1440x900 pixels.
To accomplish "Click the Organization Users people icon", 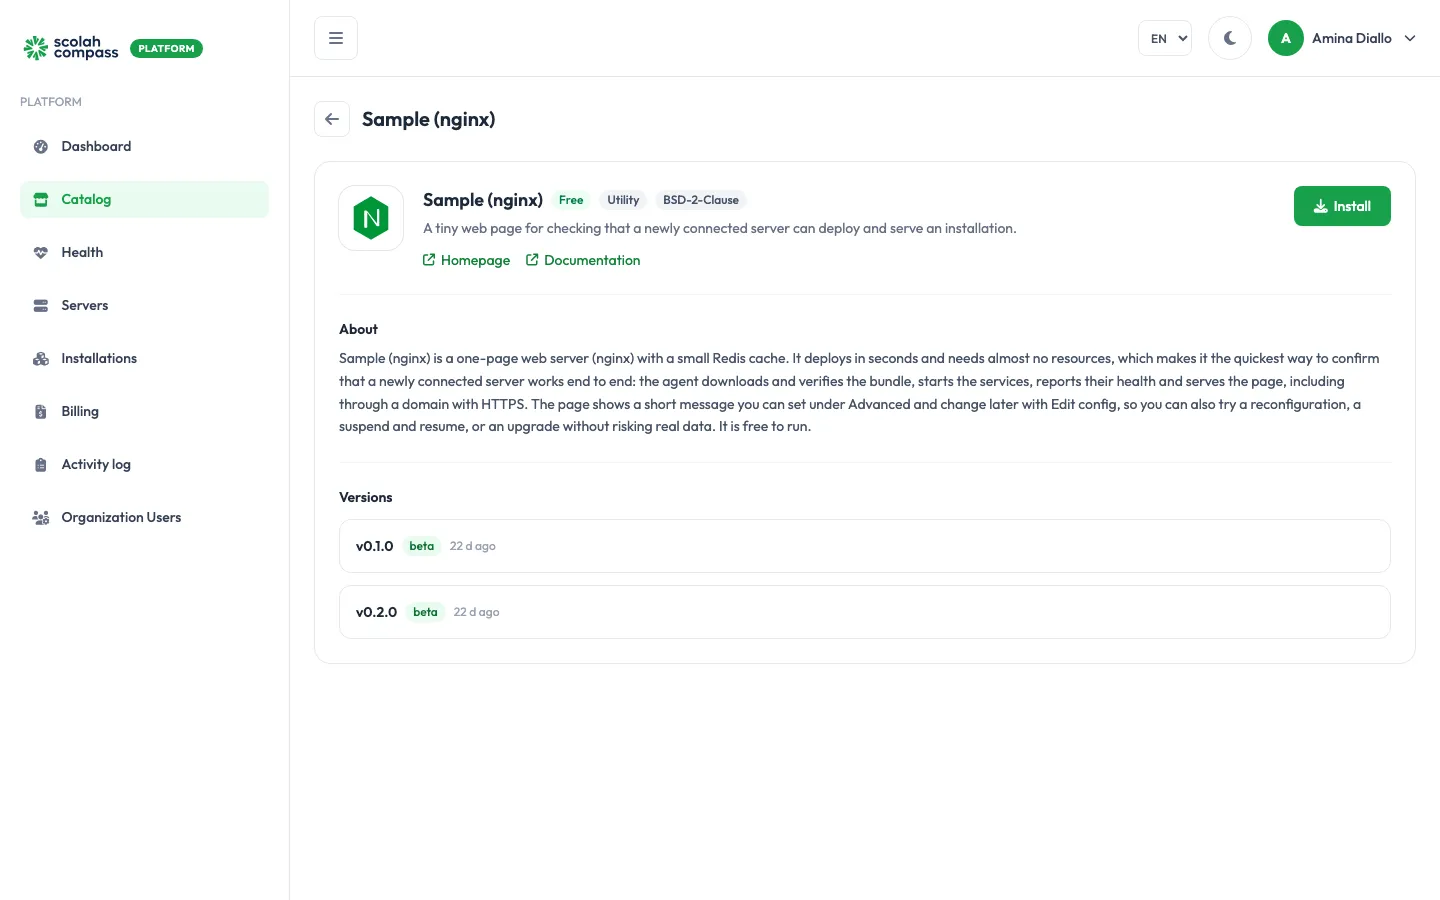I will [41, 518].
